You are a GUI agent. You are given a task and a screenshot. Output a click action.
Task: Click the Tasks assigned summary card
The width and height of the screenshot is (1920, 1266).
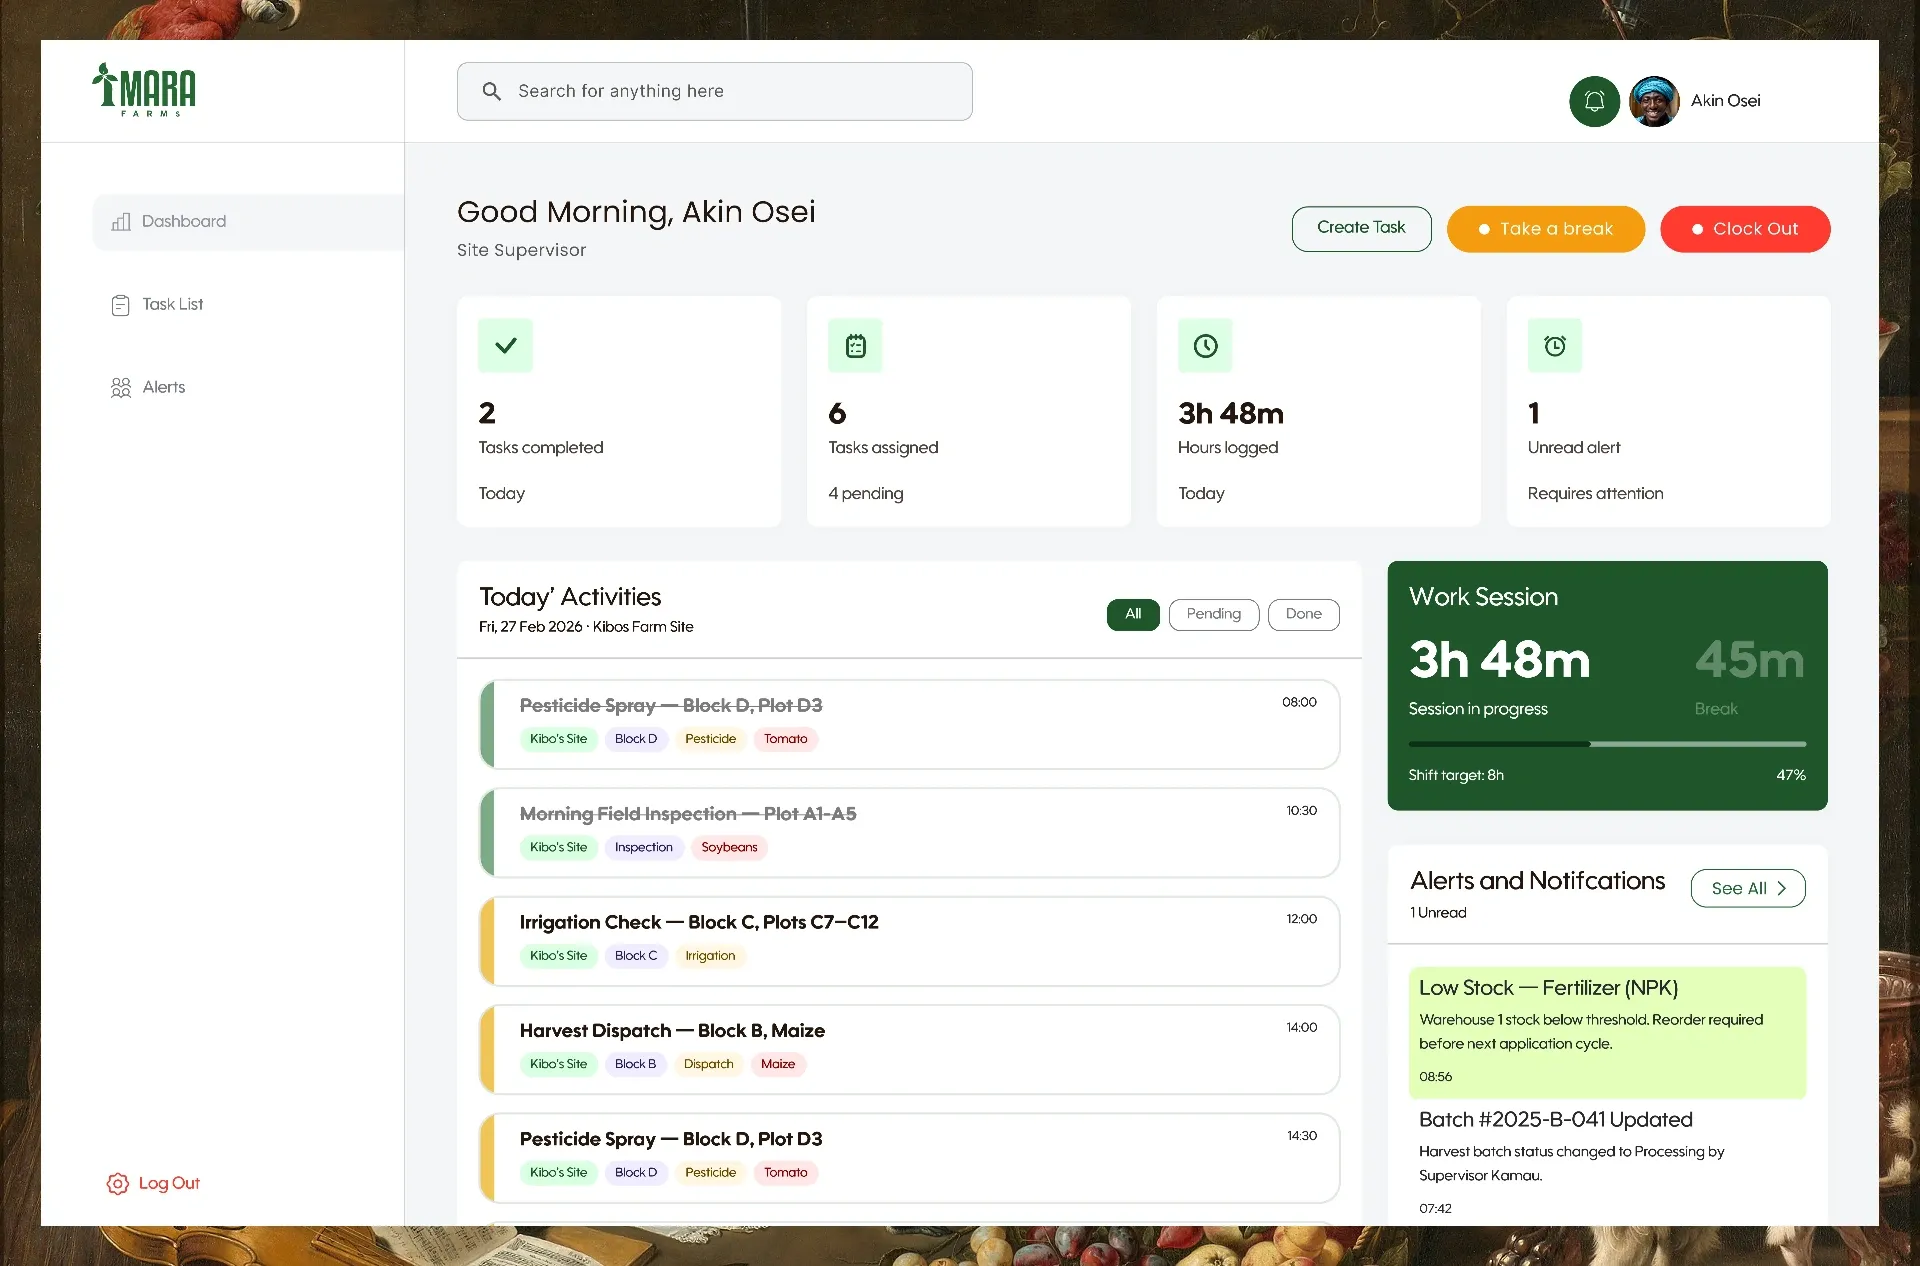pos(968,411)
